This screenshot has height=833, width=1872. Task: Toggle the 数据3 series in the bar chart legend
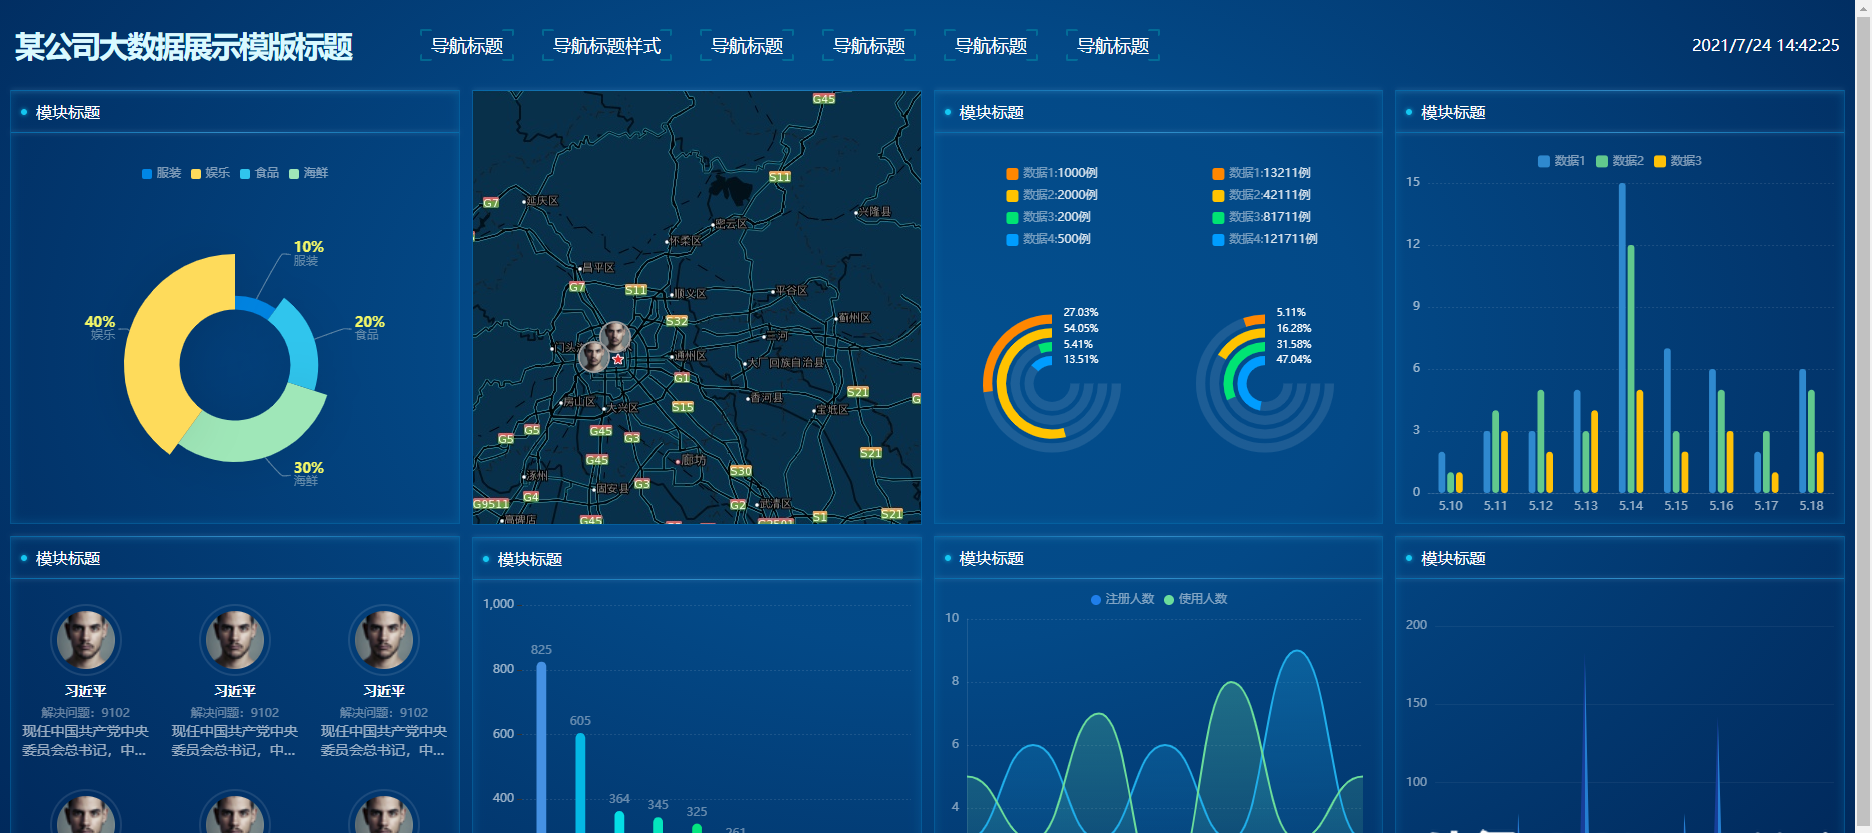1678,161
